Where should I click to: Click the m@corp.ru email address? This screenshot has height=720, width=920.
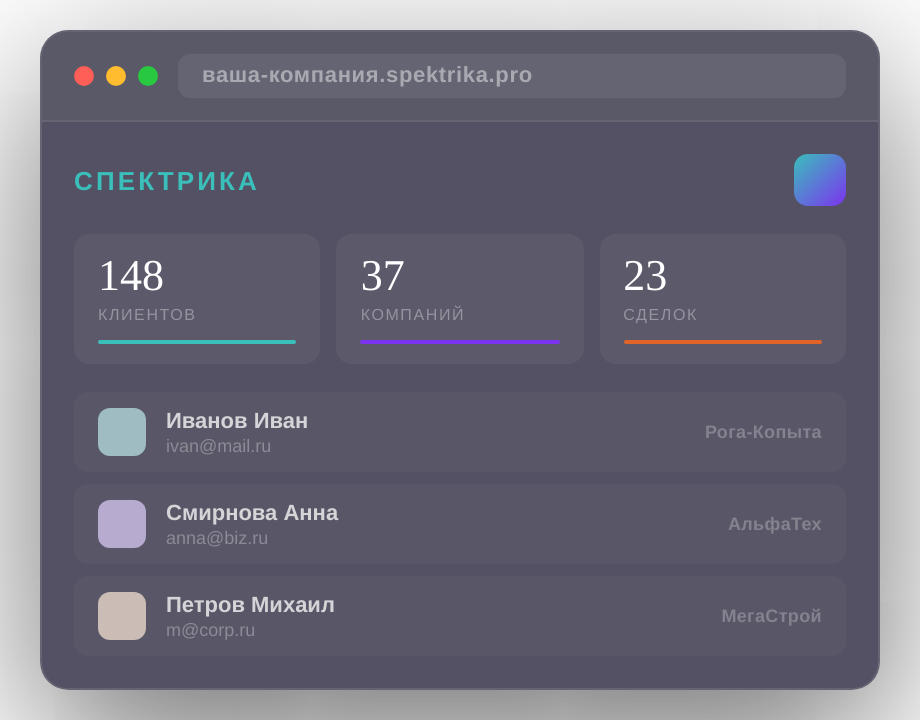coord(210,630)
